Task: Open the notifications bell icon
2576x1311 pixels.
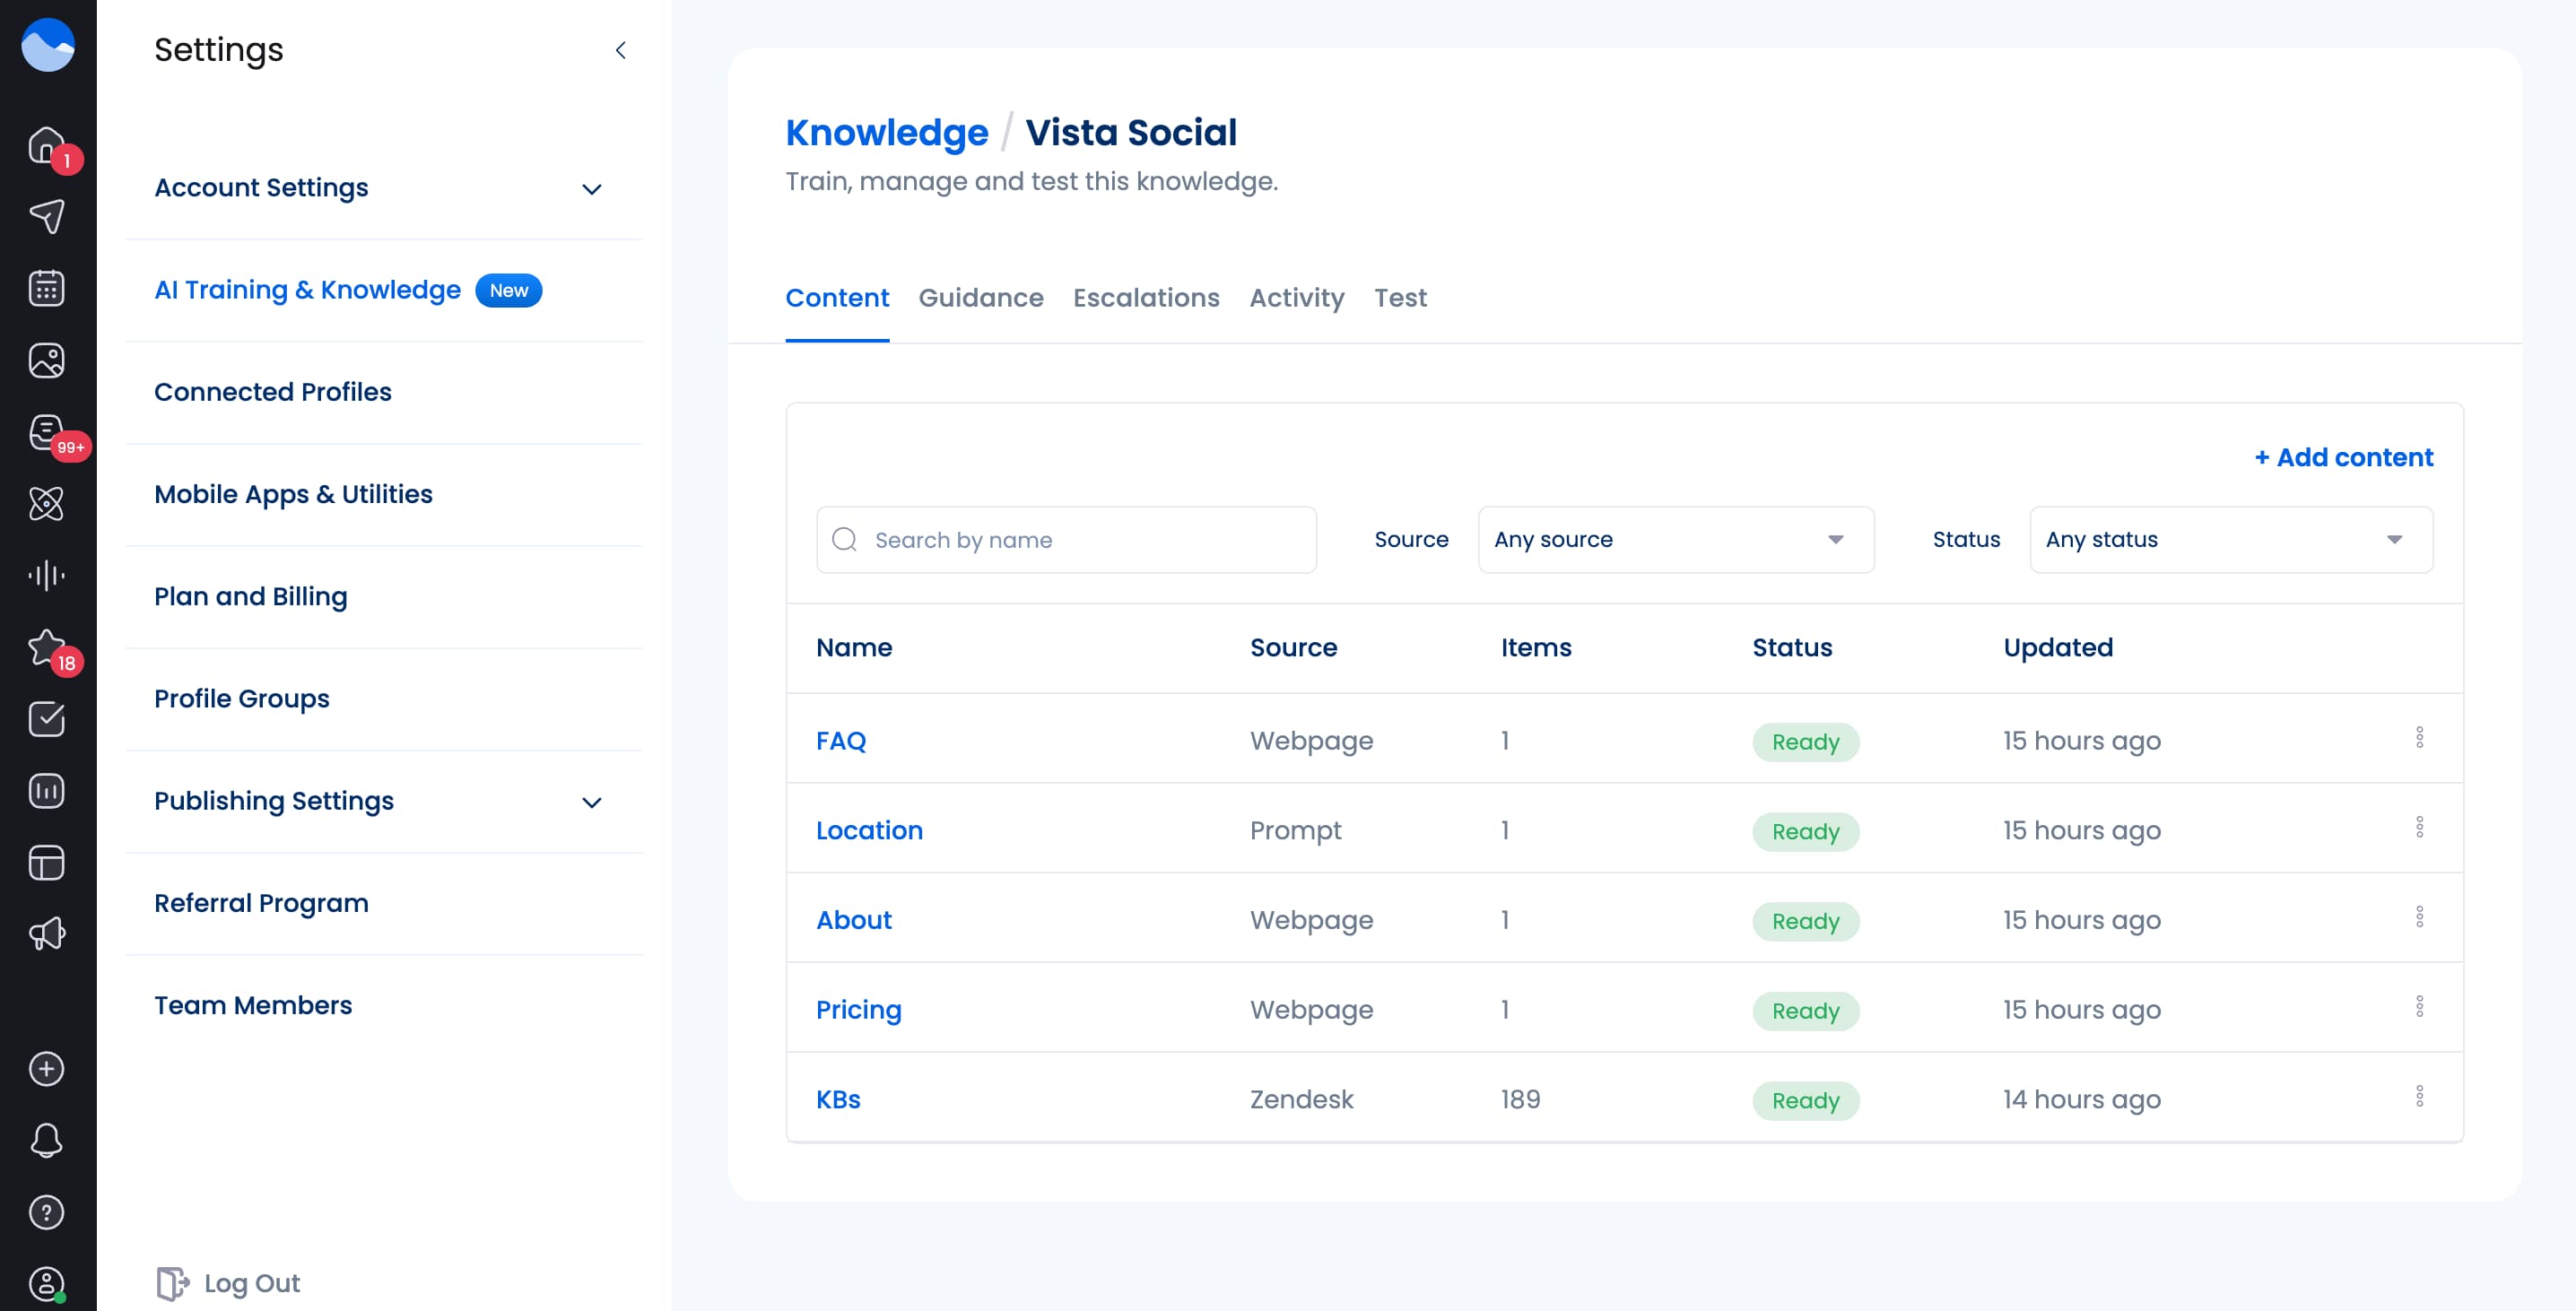Action: coord(46,1140)
